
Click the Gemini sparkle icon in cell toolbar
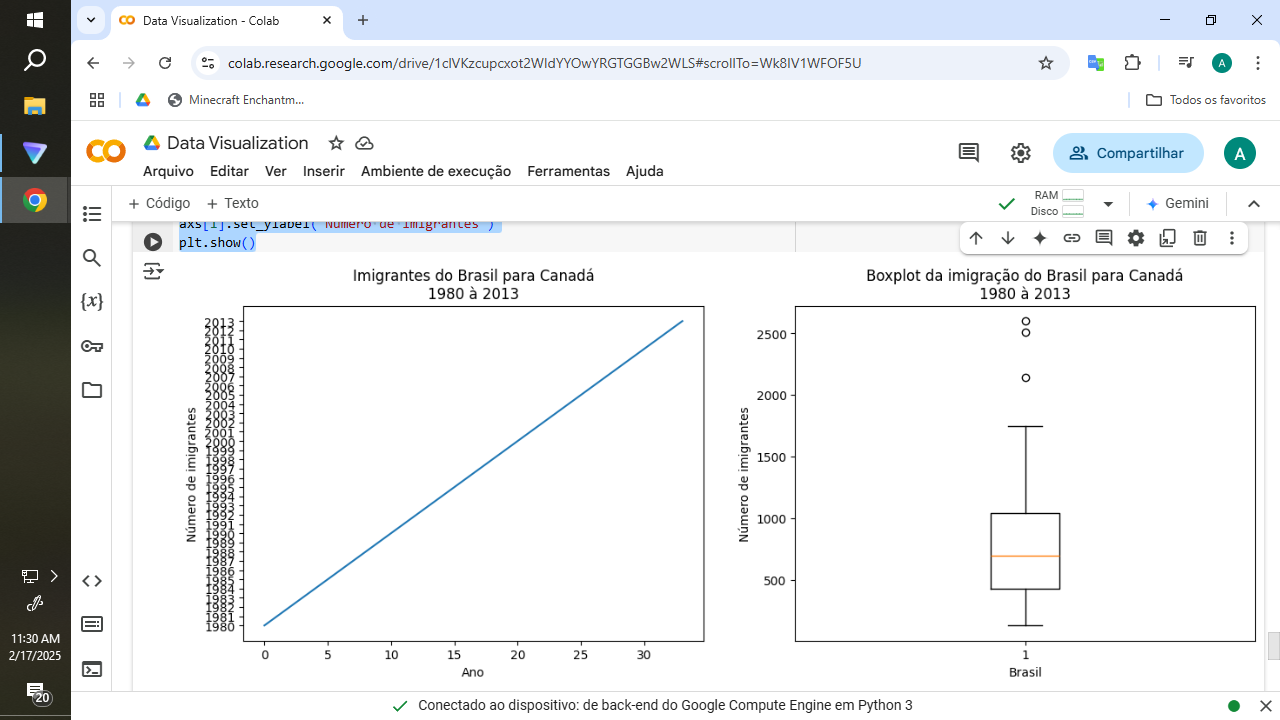click(x=1040, y=238)
